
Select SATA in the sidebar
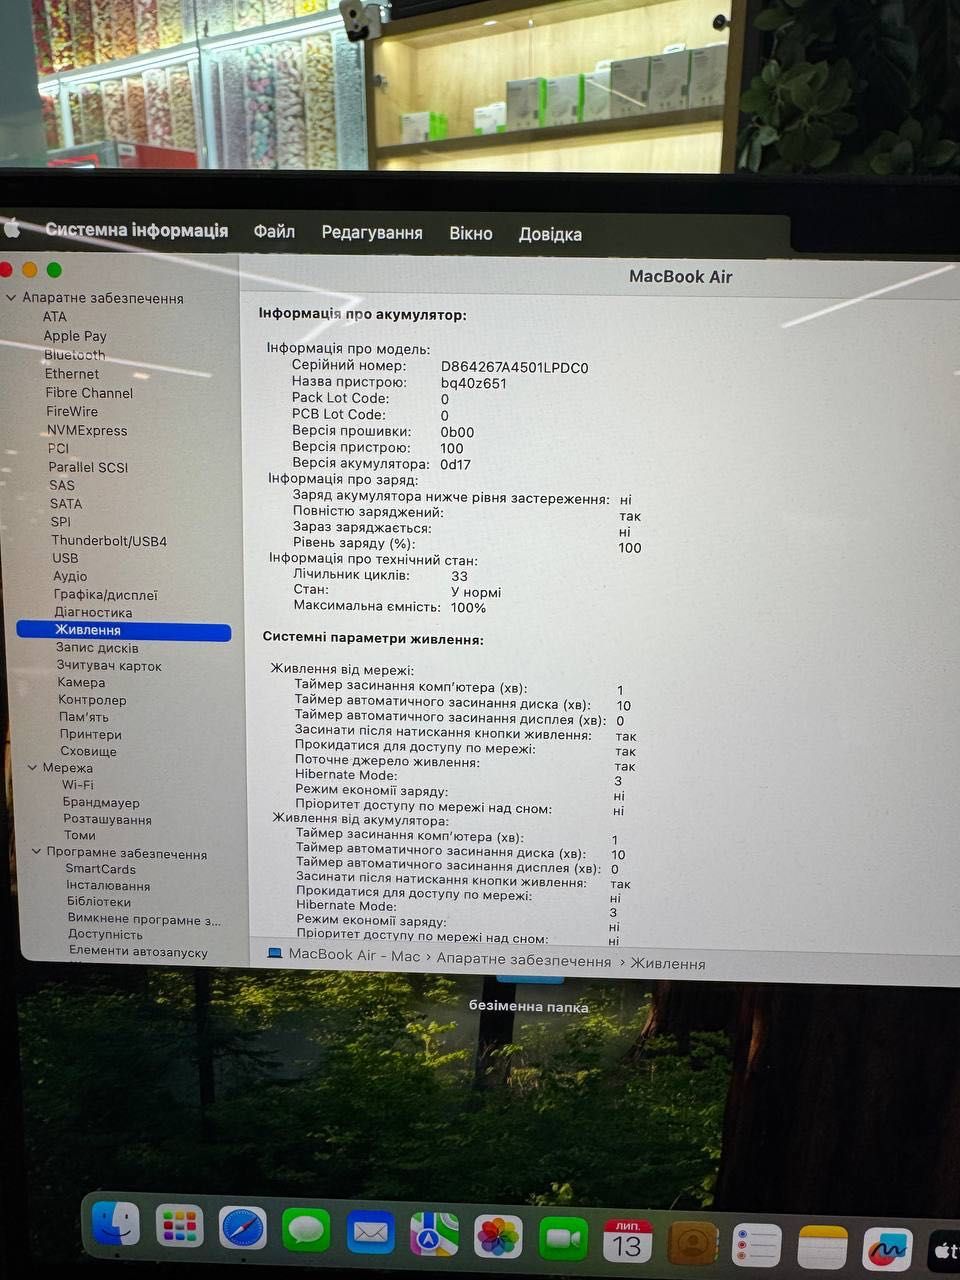(66, 504)
